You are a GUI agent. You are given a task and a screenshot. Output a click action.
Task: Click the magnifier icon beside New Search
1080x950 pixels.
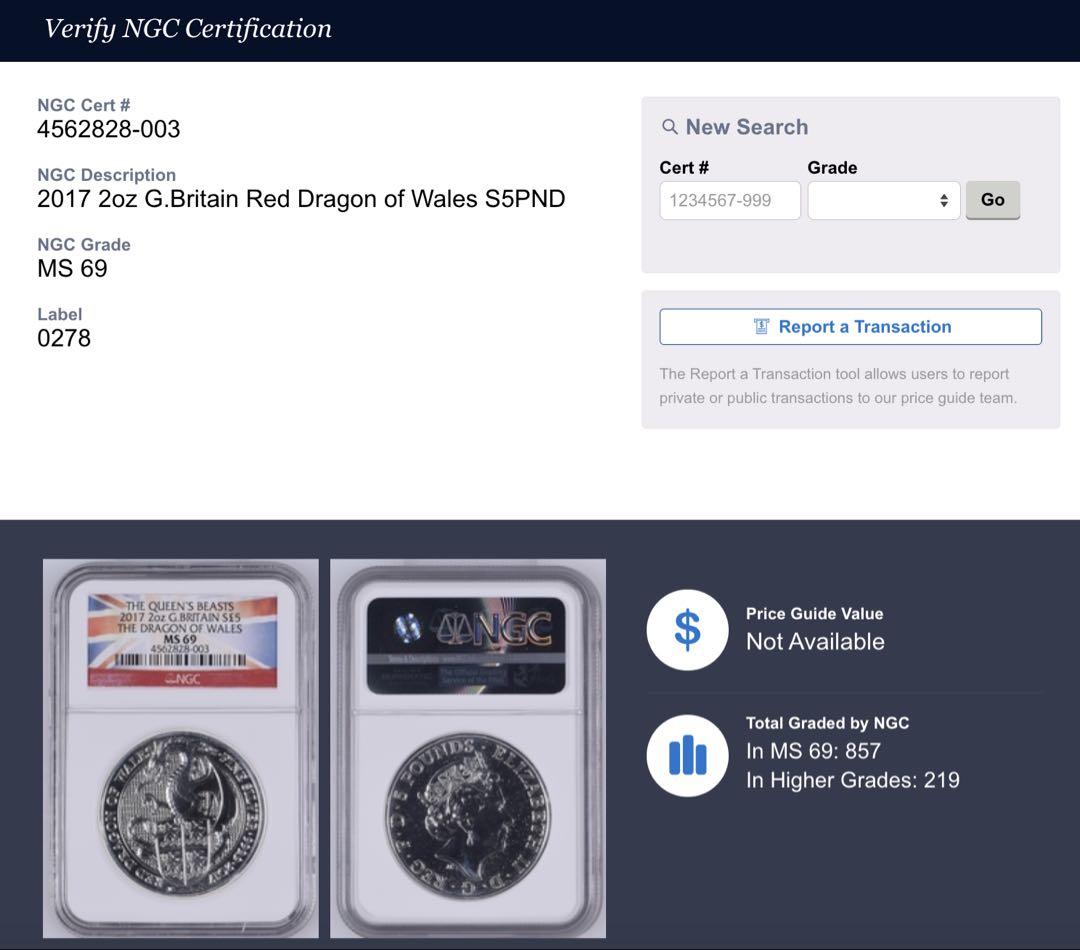(669, 127)
